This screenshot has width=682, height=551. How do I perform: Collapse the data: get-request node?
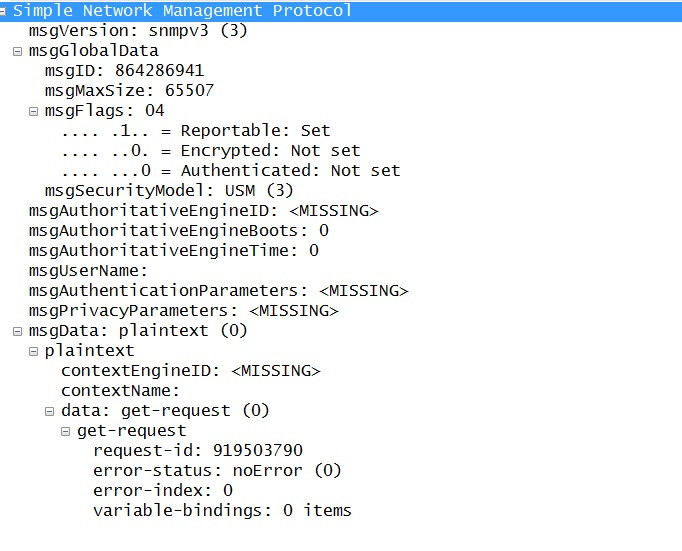coord(49,411)
